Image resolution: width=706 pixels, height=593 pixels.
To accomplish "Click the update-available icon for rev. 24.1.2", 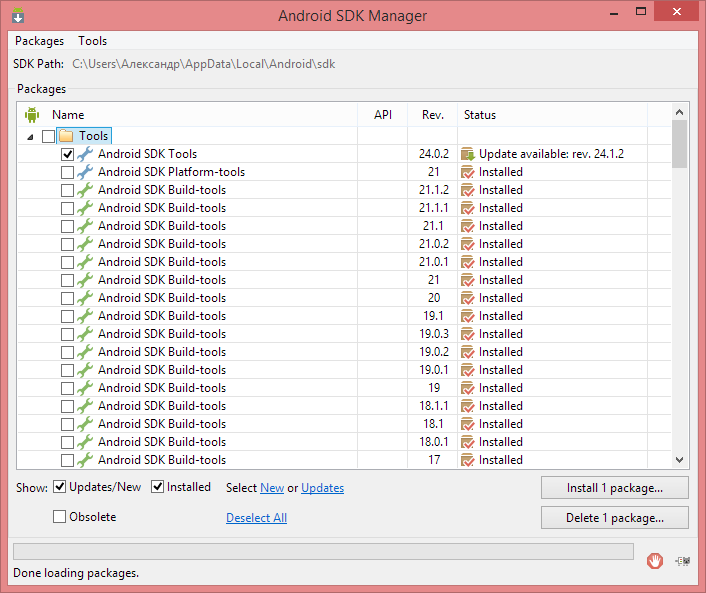I will 468,154.
